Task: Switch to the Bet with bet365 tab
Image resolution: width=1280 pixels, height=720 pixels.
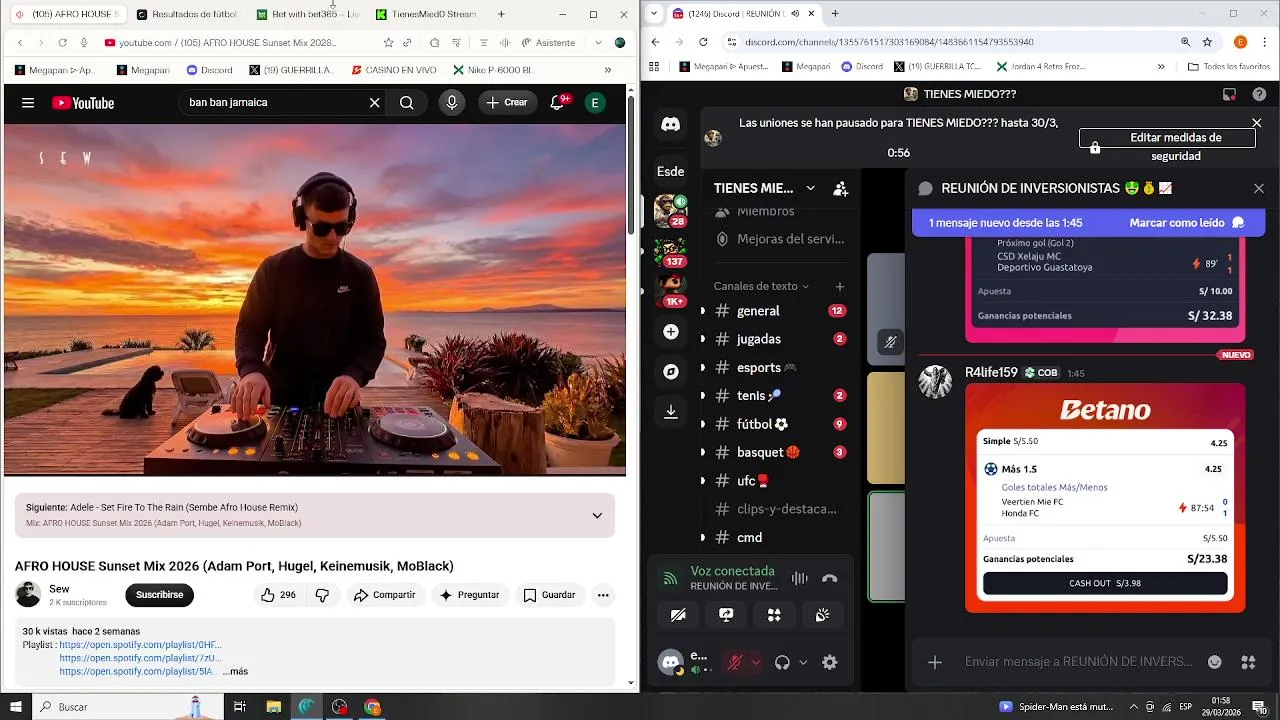Action: [x=306, y=14]
